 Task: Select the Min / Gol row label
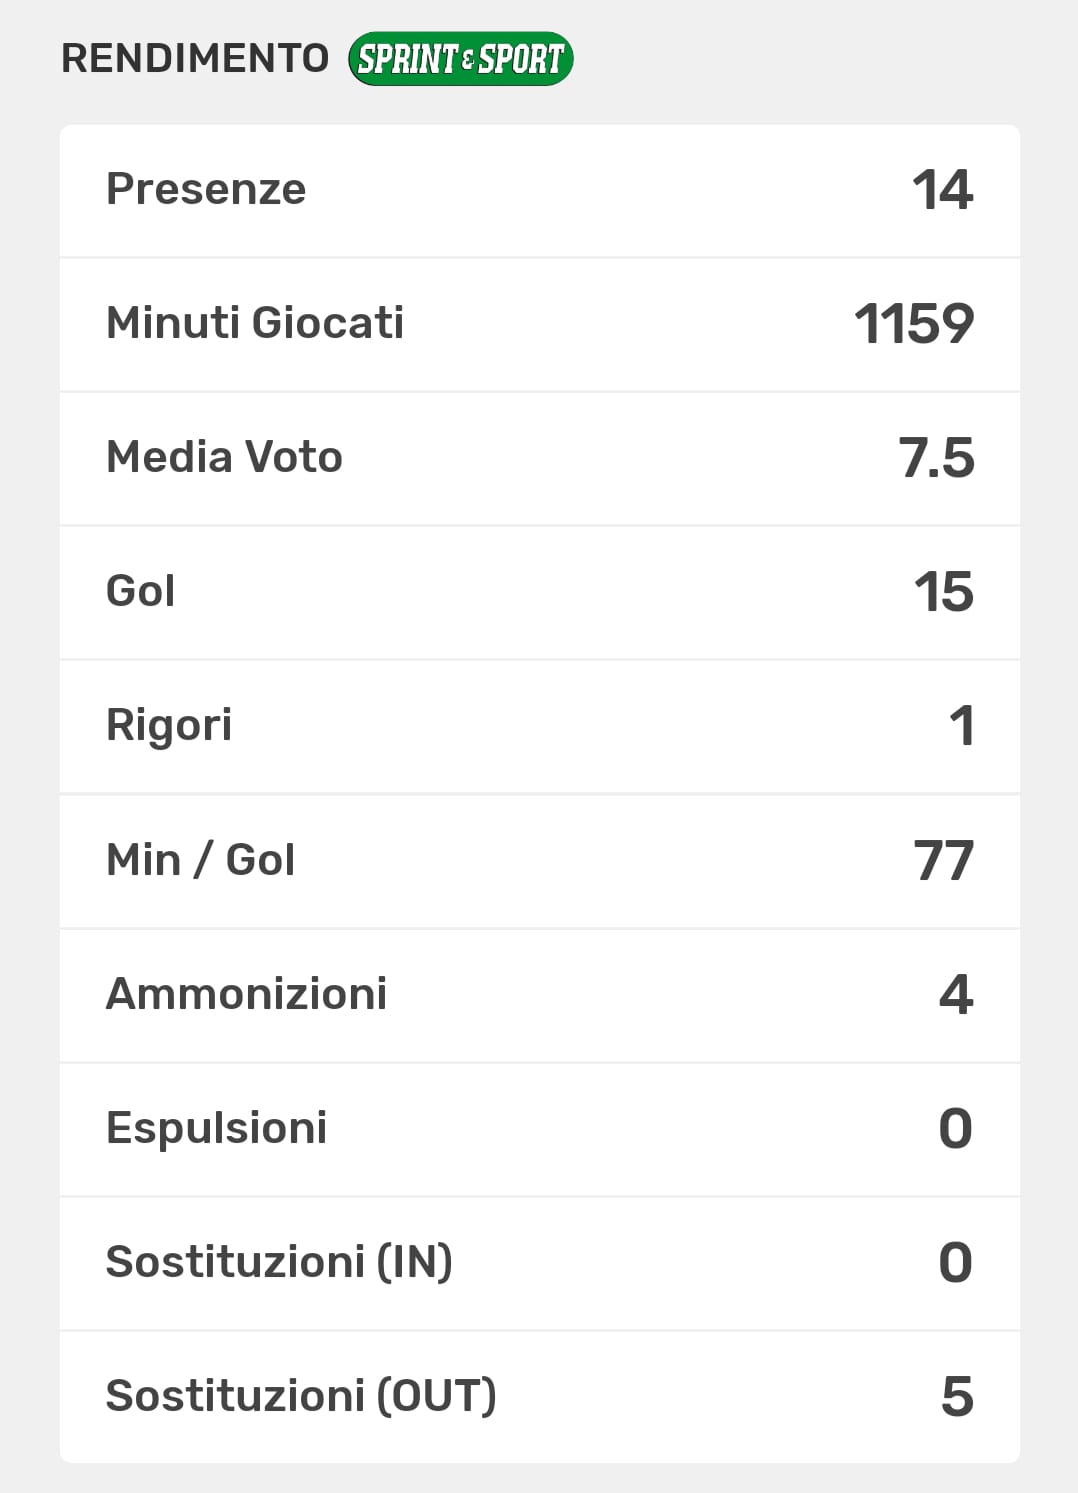click(200, 860)
